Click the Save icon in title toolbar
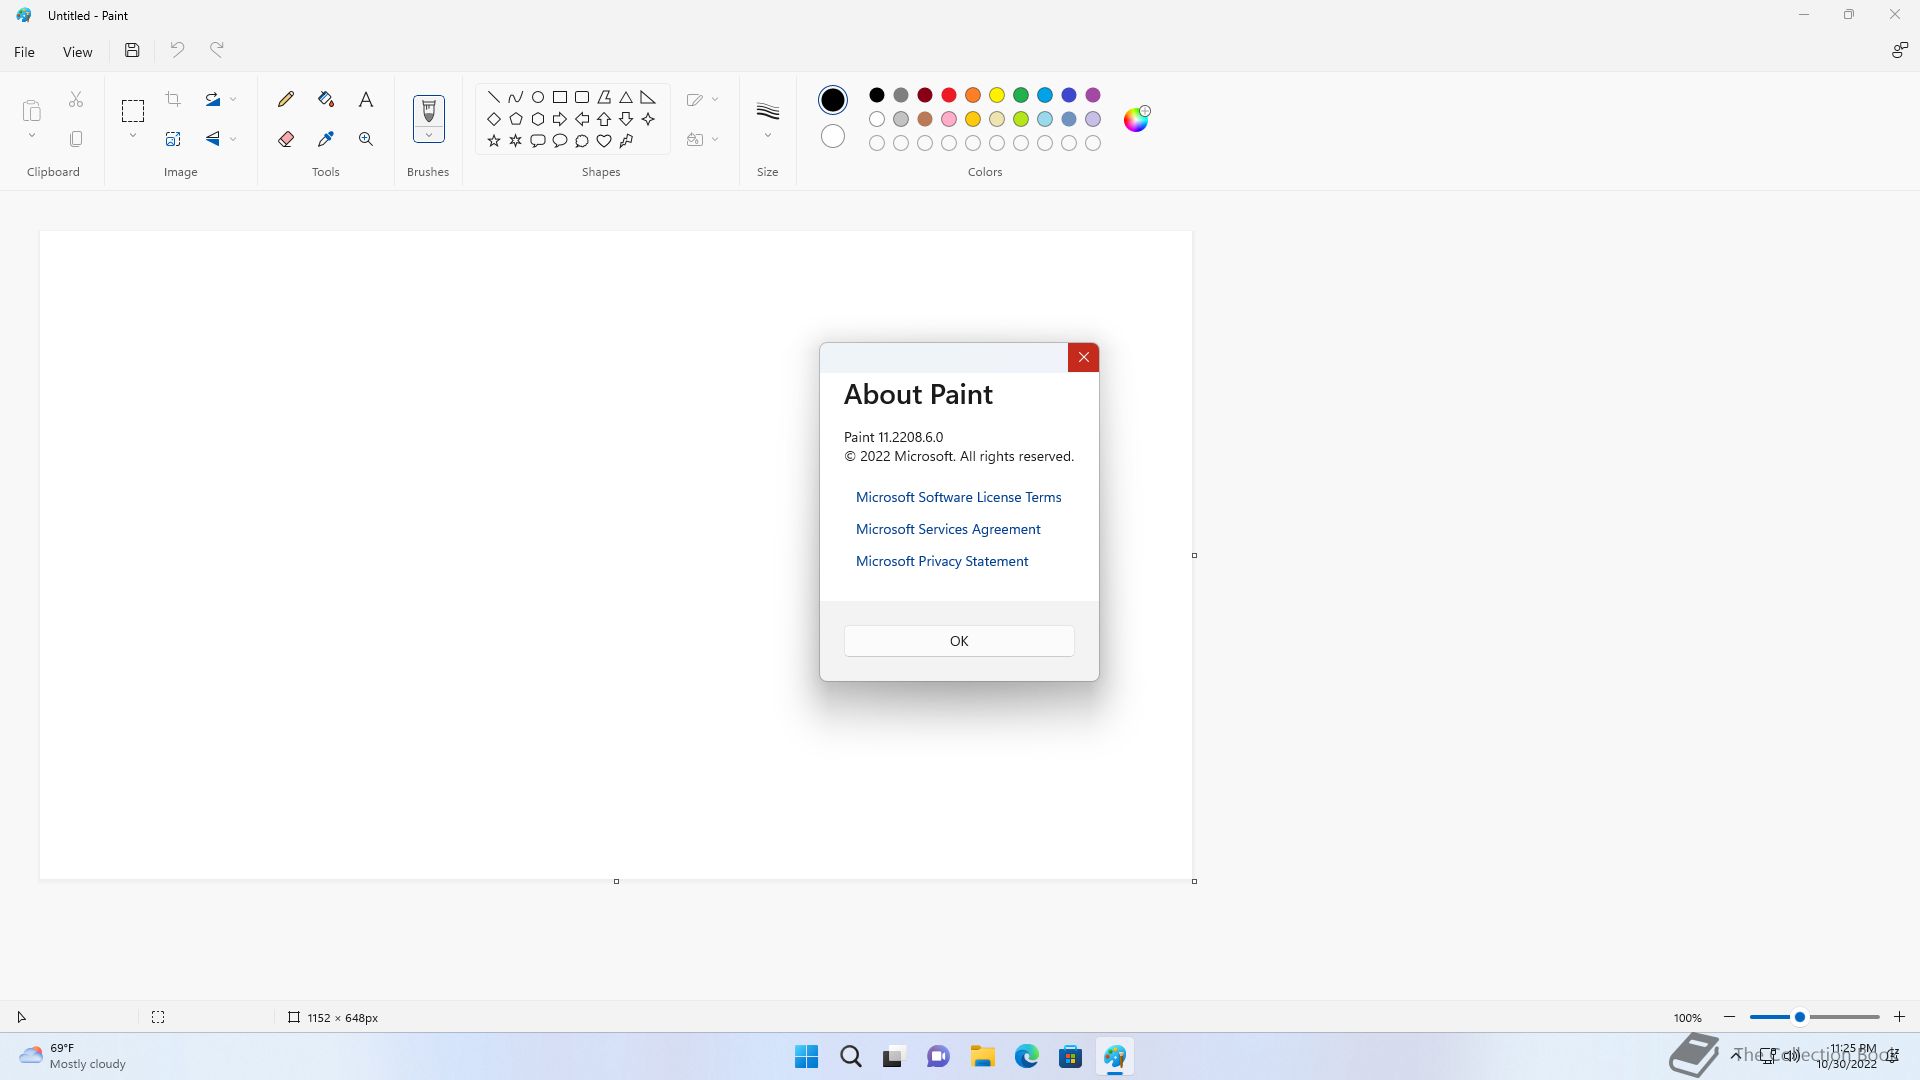The width and height of the screenshot is (1920, 1080). click(132, 50)
